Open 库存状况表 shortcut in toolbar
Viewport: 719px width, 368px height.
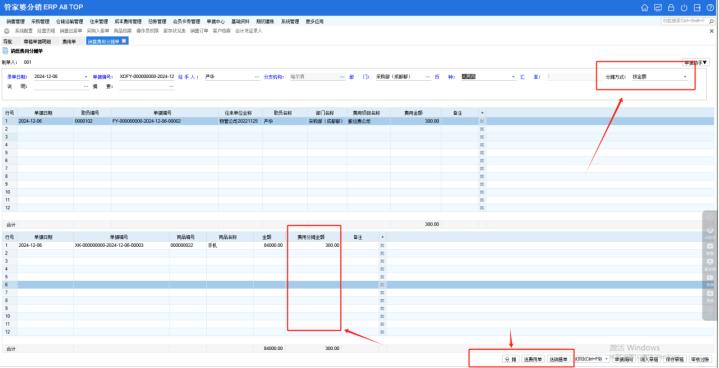(x=175, y=31)
